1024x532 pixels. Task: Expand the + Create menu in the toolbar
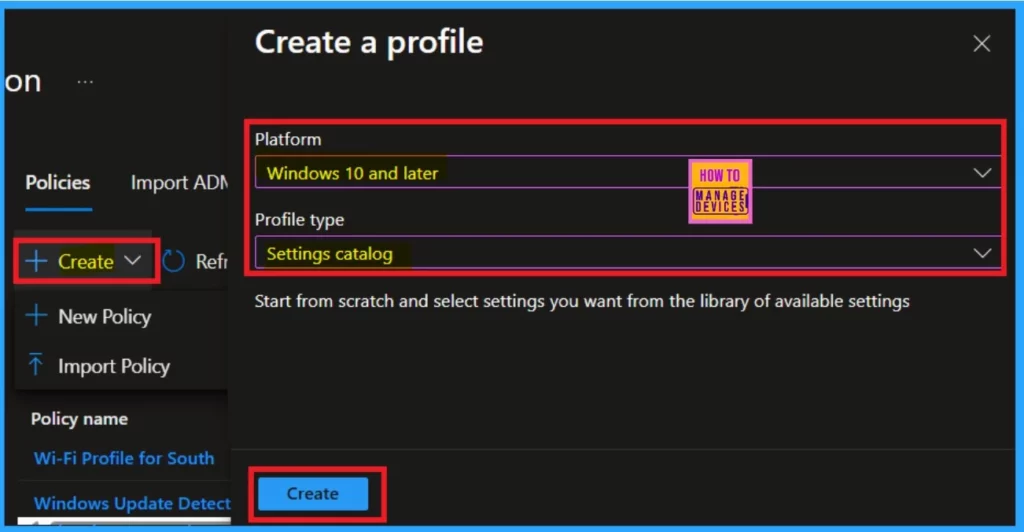(x=84, y=261)
